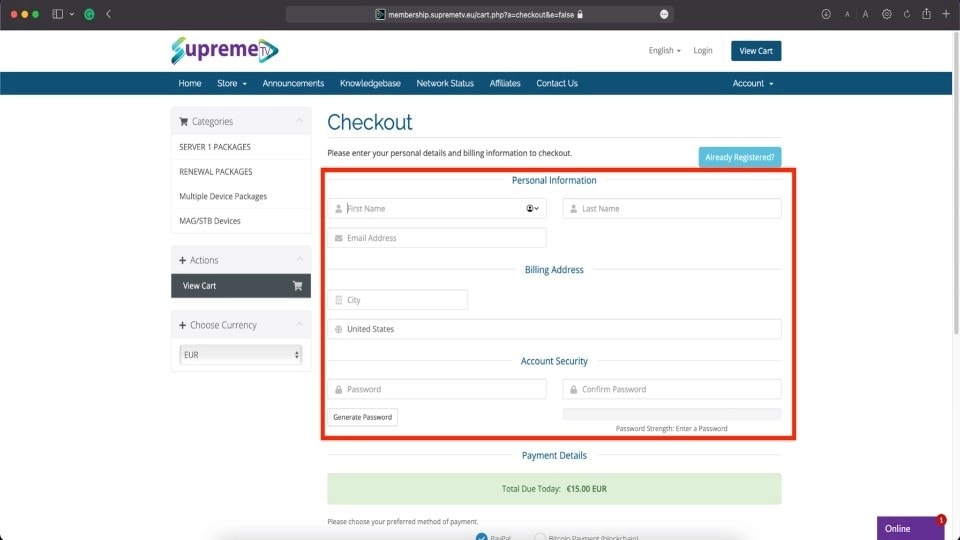Click the Confirm Password input field

(672, 389)
